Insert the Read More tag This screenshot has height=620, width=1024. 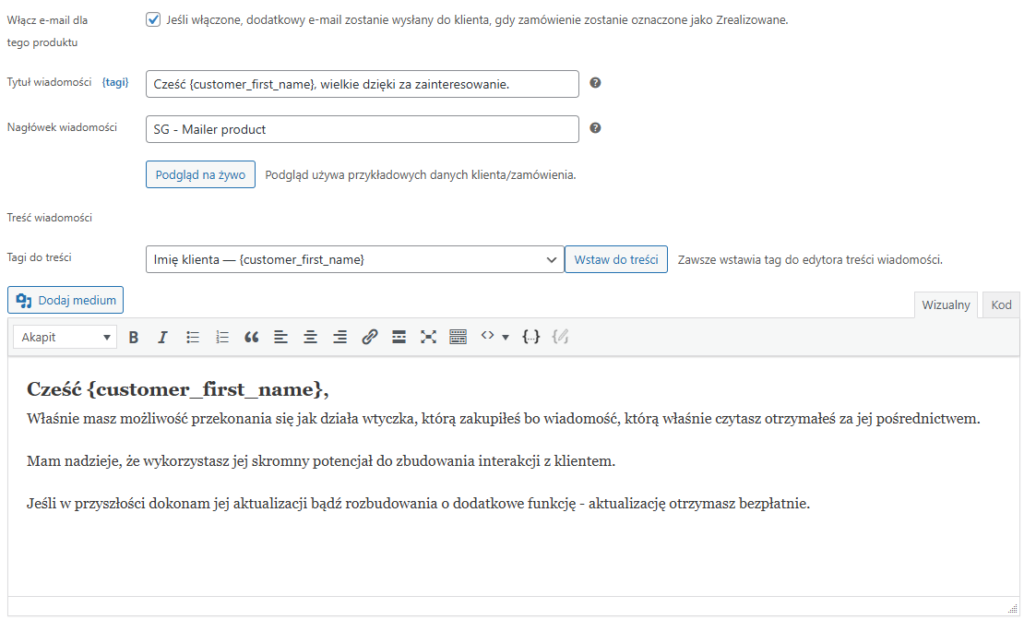coord(398,337)
